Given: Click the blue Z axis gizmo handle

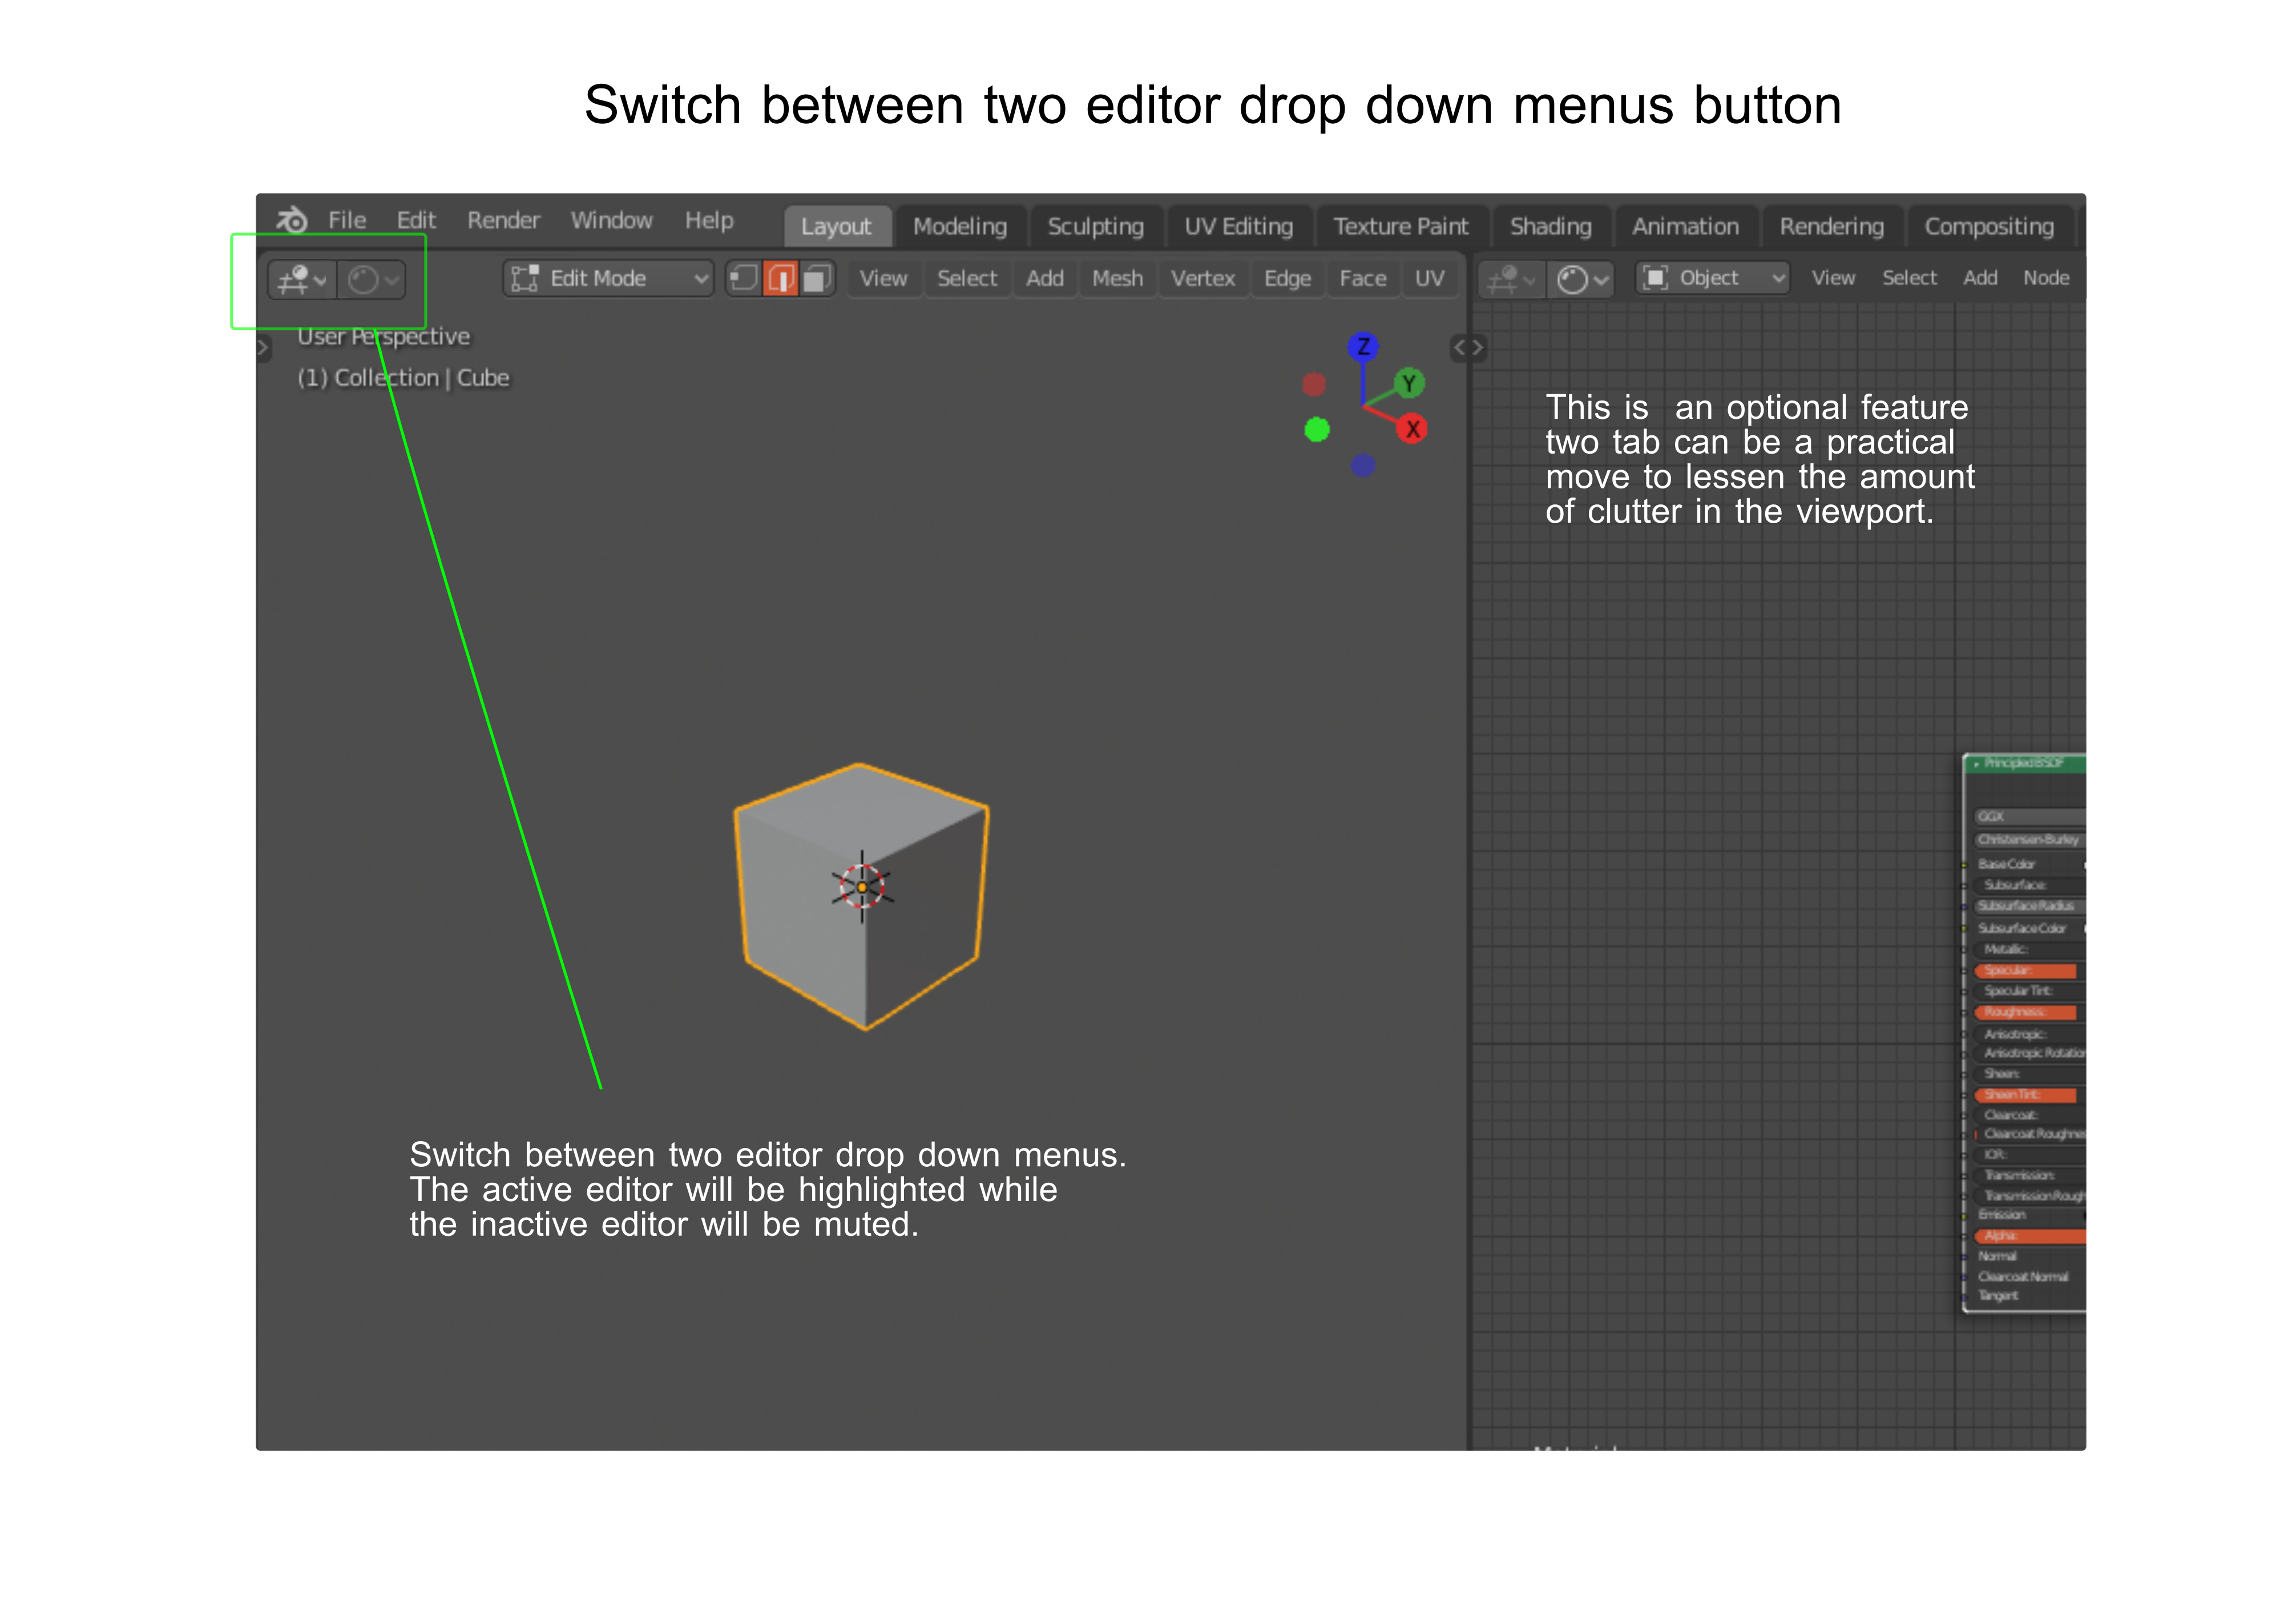Looking at the screenshot, I should pos(1363,347).
